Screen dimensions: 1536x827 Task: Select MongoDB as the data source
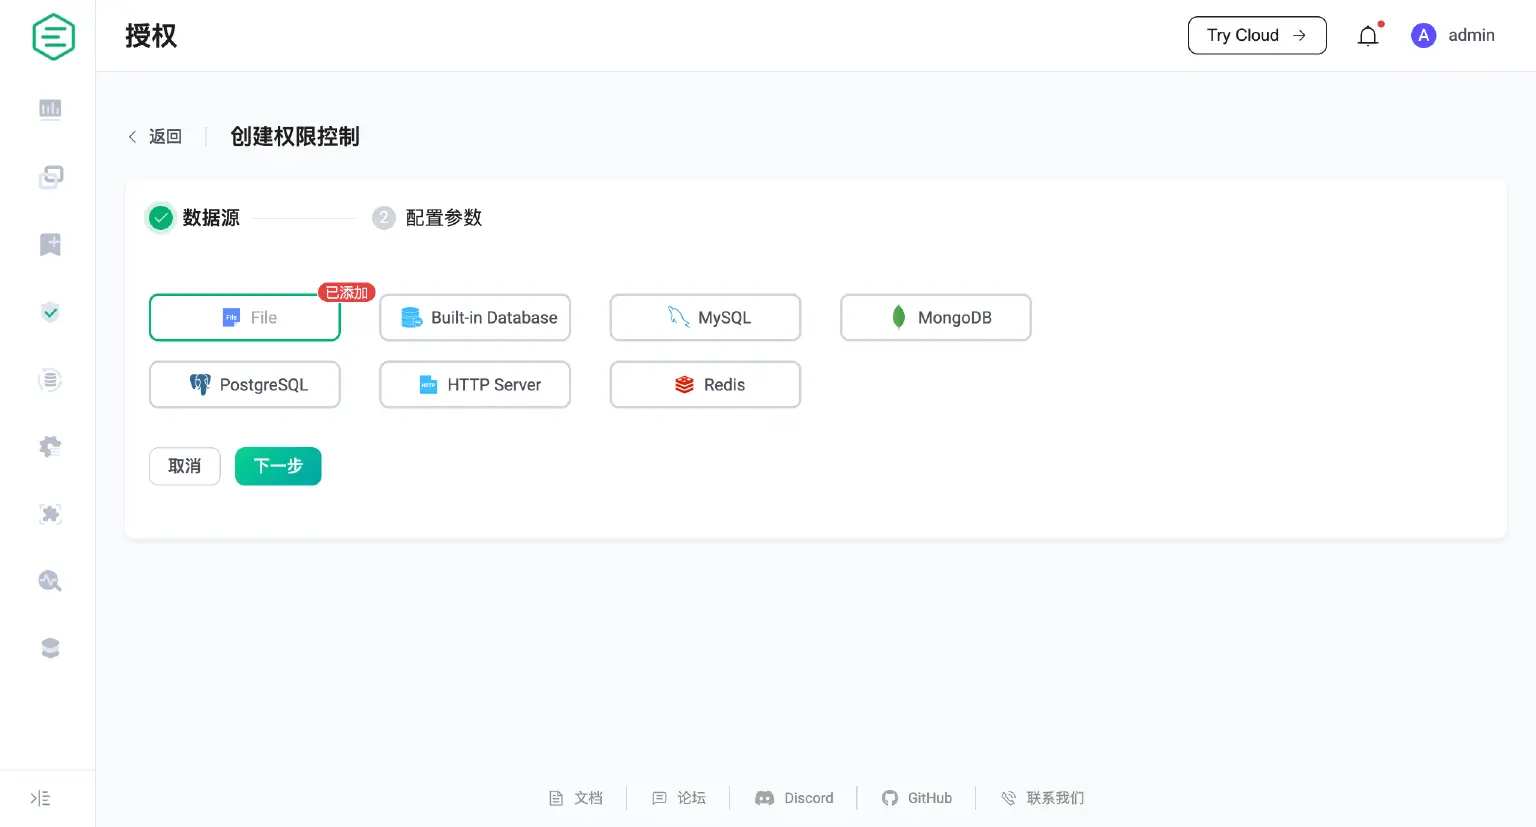coord(935,318)
